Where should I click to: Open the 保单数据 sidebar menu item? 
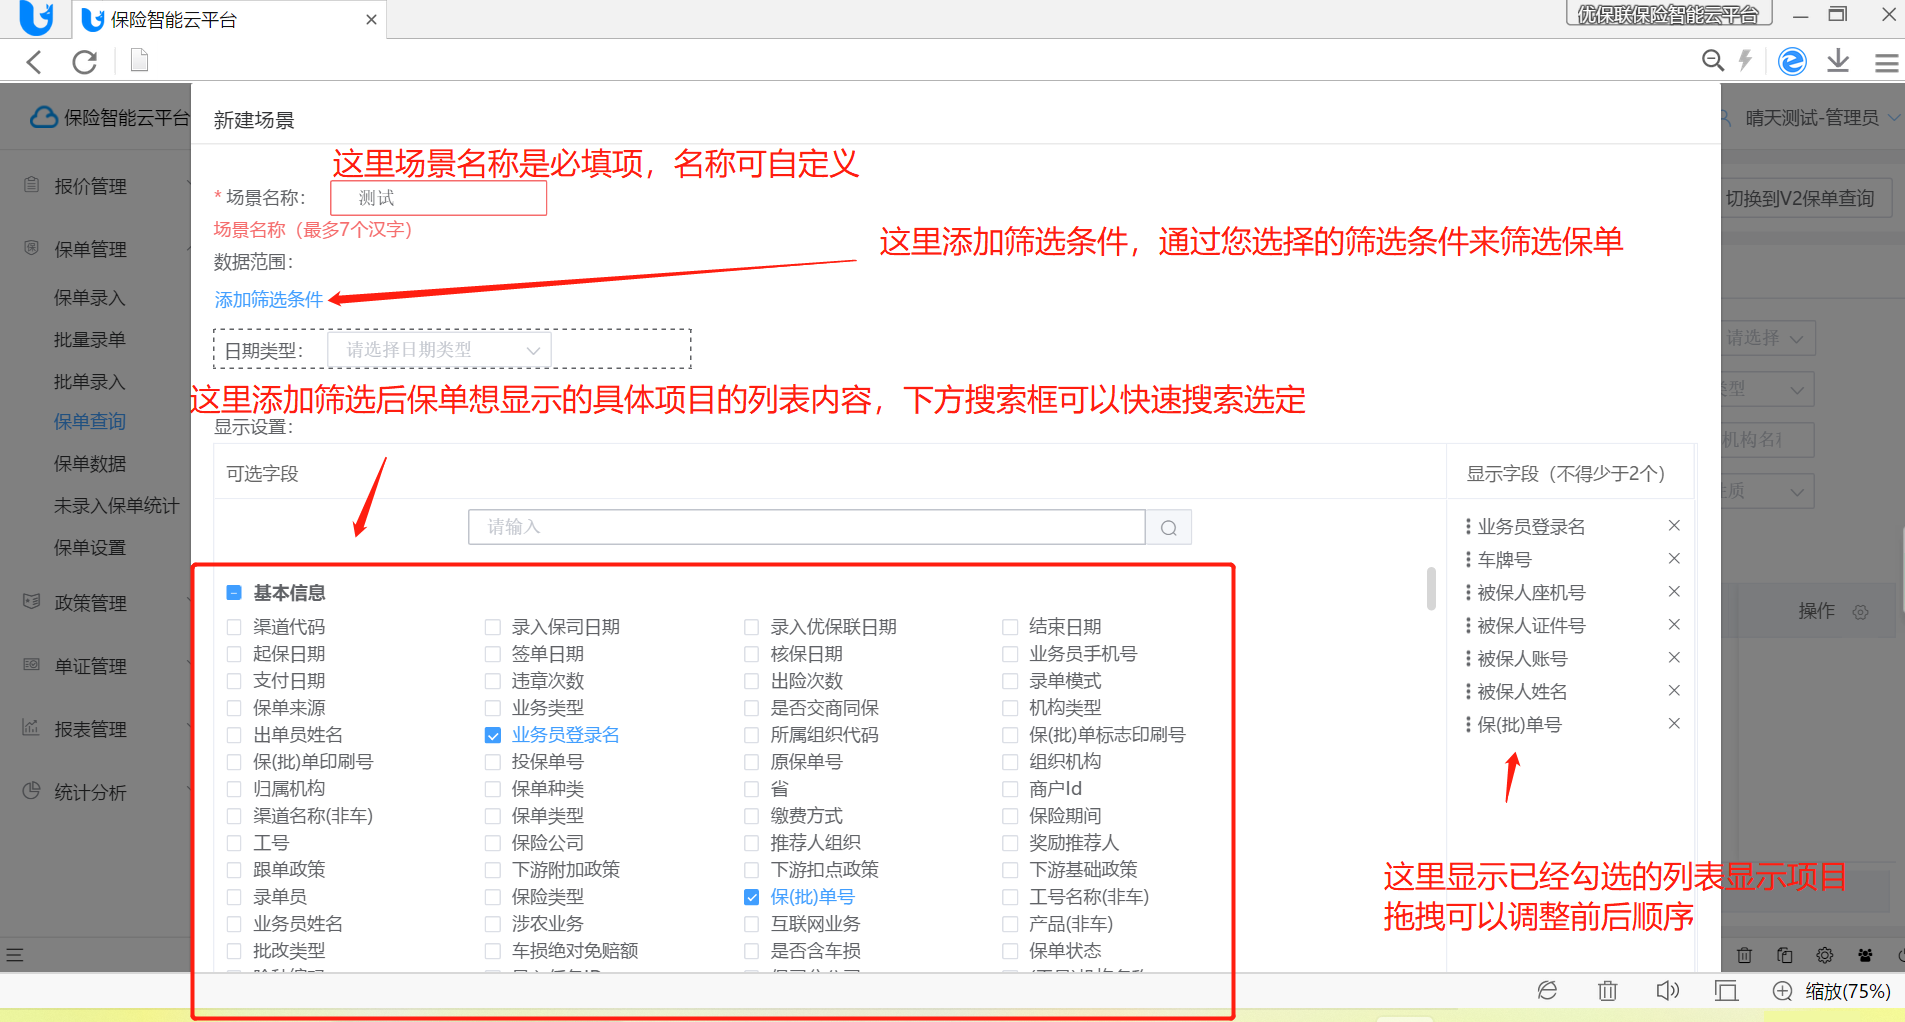coord(90,464)
